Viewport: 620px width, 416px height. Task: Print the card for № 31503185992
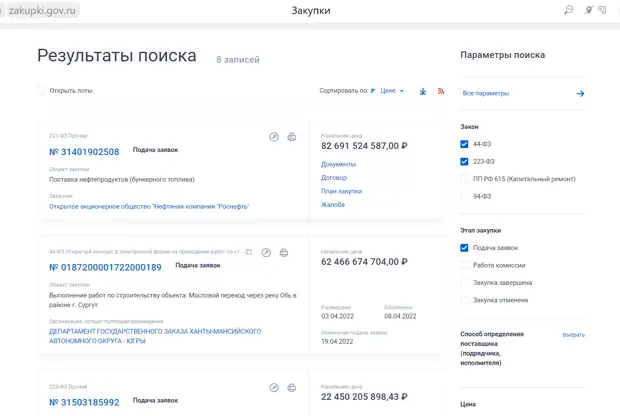point(292,388)
